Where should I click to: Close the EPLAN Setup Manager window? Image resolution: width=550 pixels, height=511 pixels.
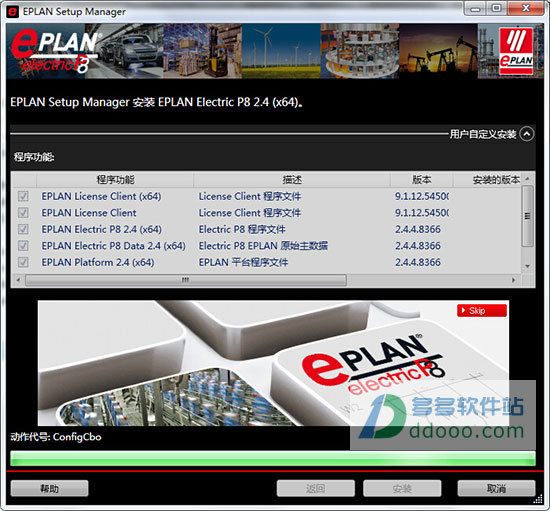(525, 9)
